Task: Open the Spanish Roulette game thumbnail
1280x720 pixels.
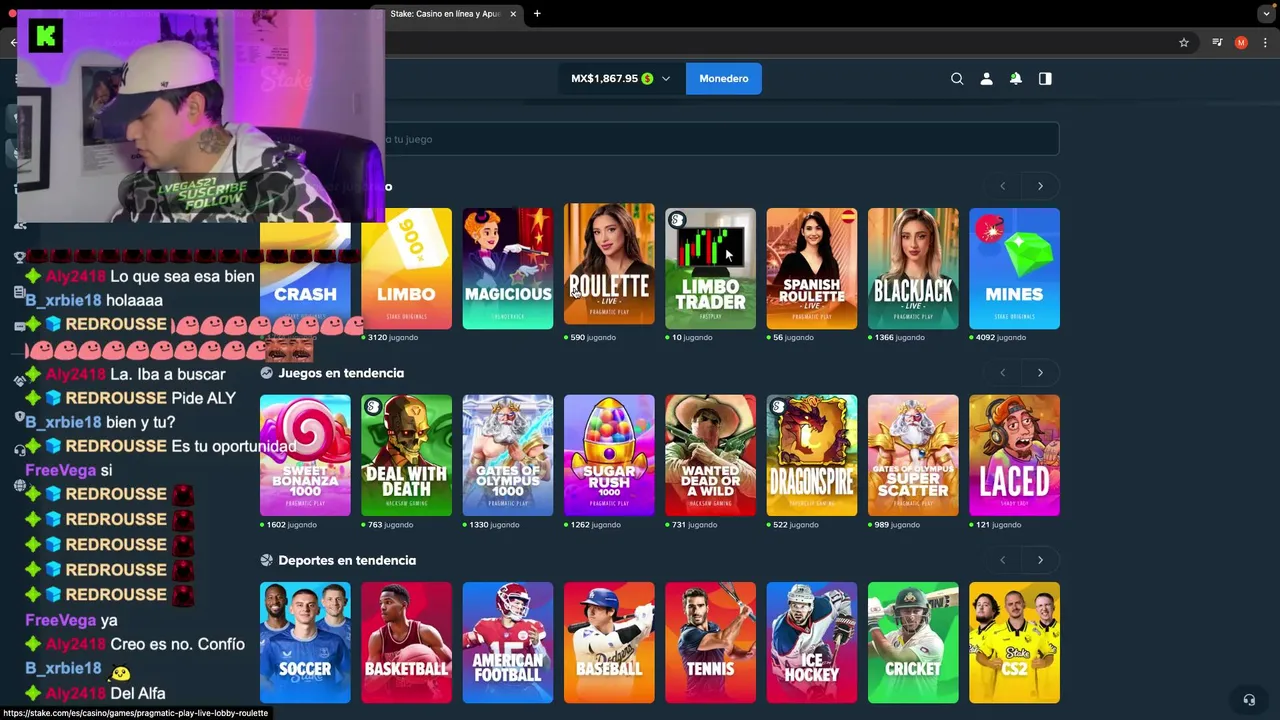Action: coord(812,268)
